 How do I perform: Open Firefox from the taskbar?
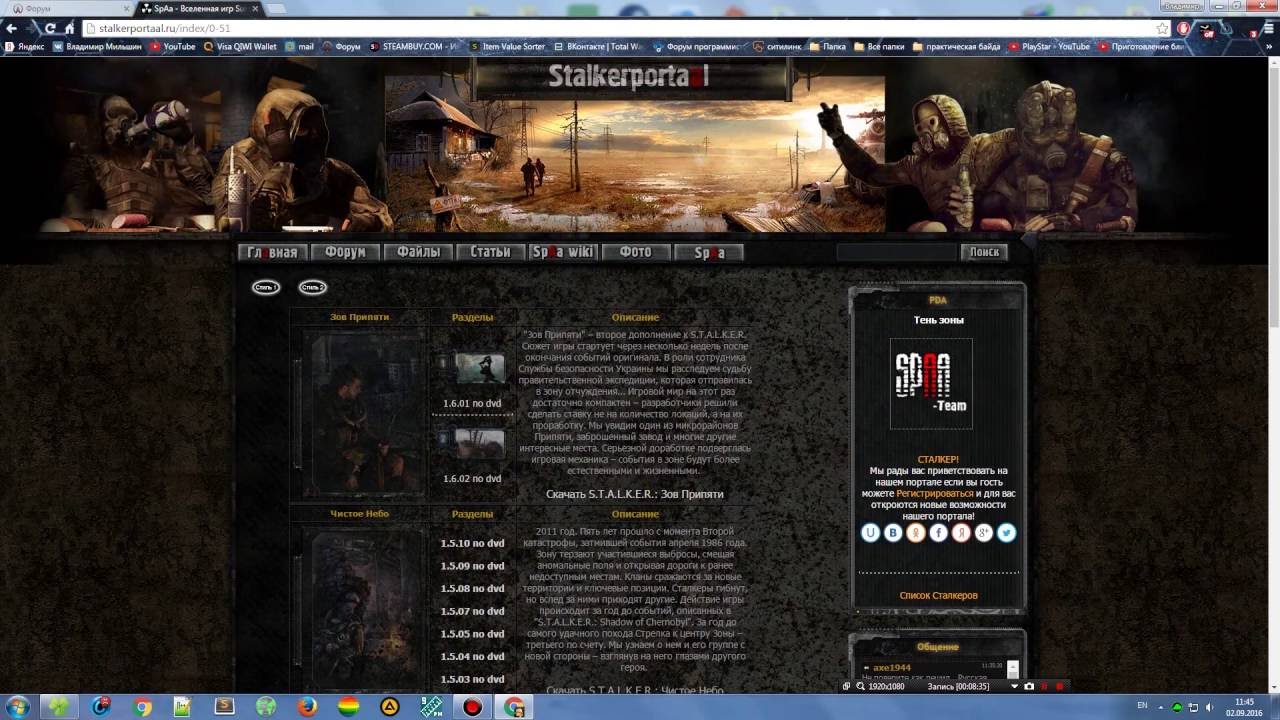tap(307, 707)
